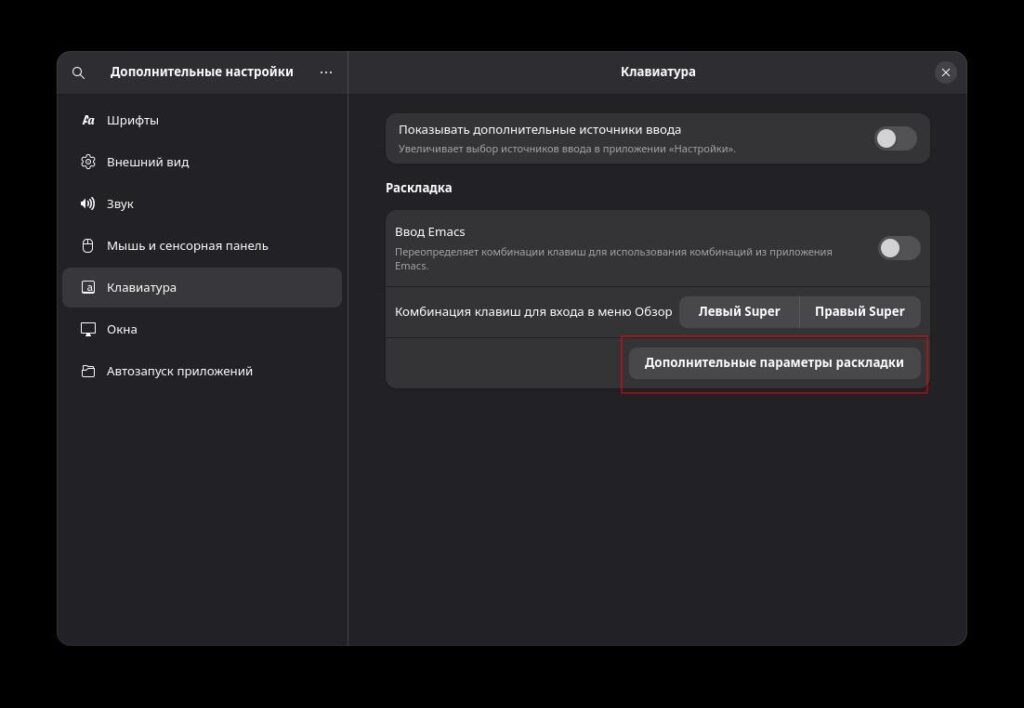Enable Показывать дополнительные источники ввода switch

(x=895, y=139)
